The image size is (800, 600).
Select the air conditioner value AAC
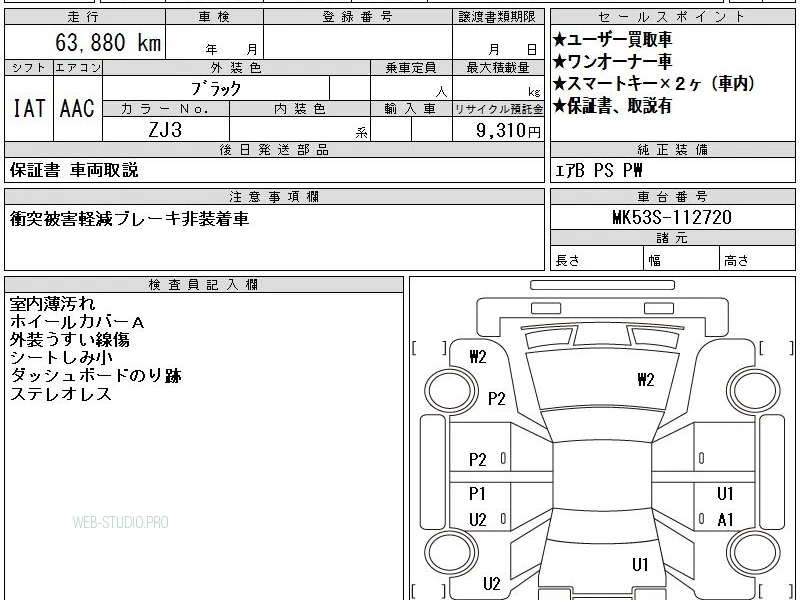click(78, 108)
